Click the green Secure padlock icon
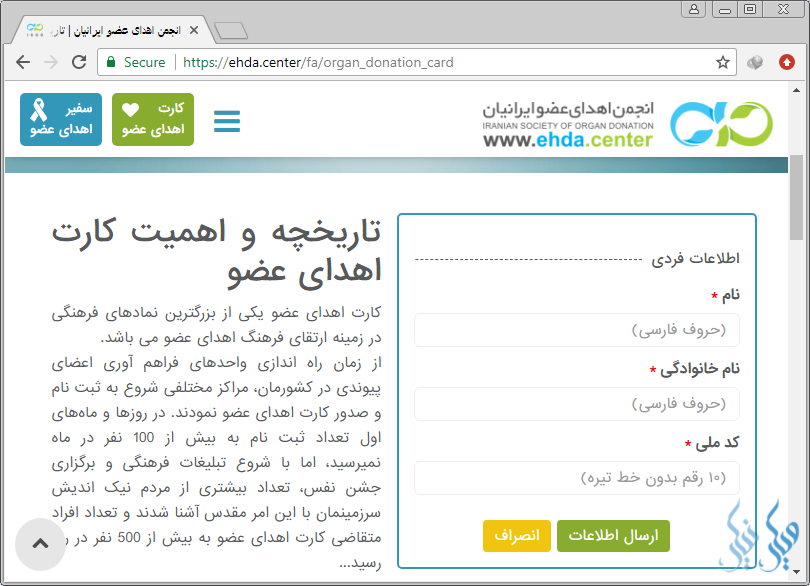The height and width of the screenshot is (586, 810). (111, 62)
